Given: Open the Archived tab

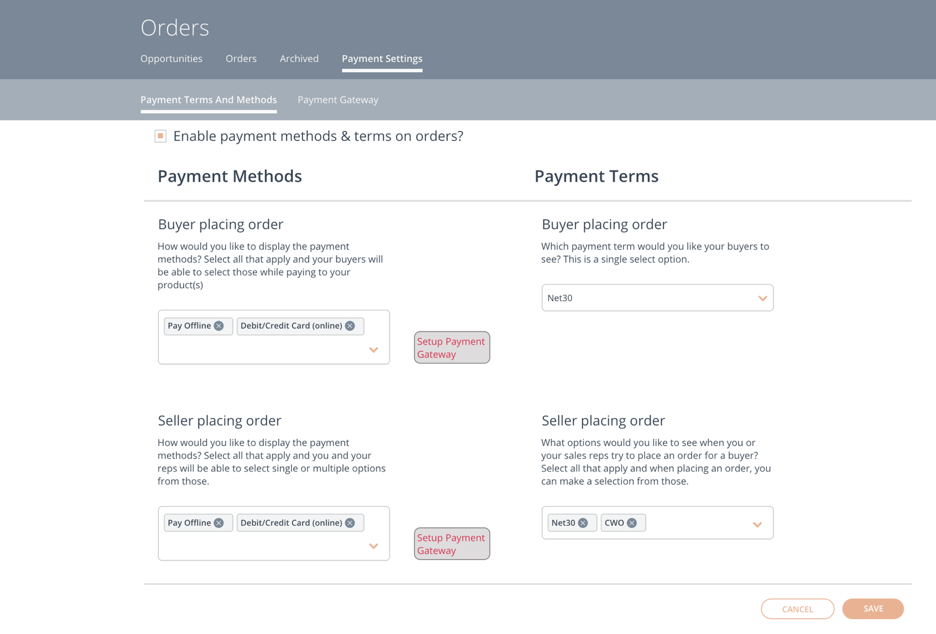Looking at the screenshot, I should point(299,59).
